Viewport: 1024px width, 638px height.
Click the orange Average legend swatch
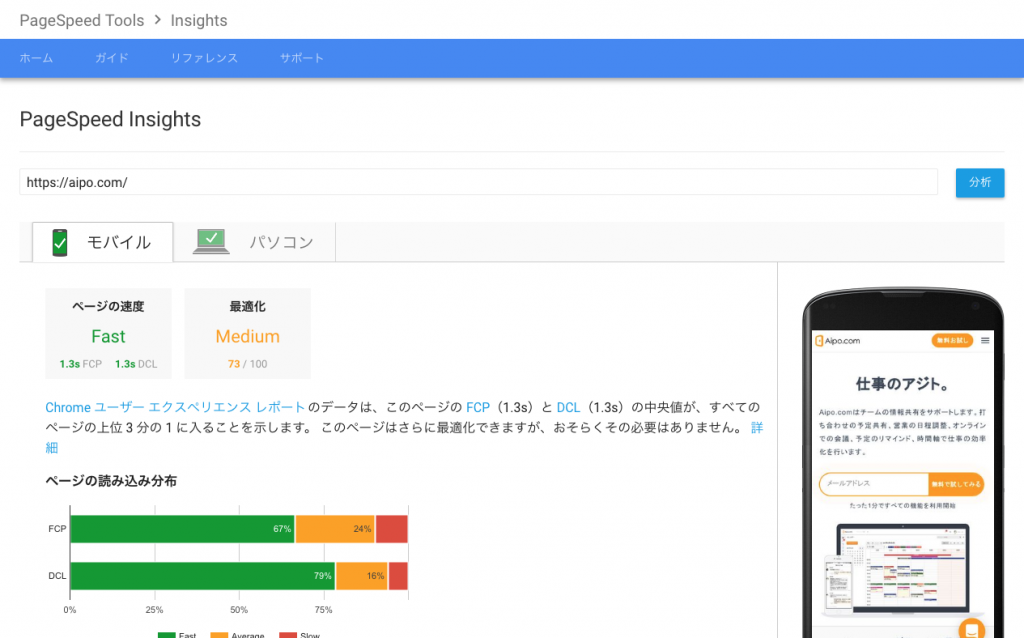click(219, 635)
